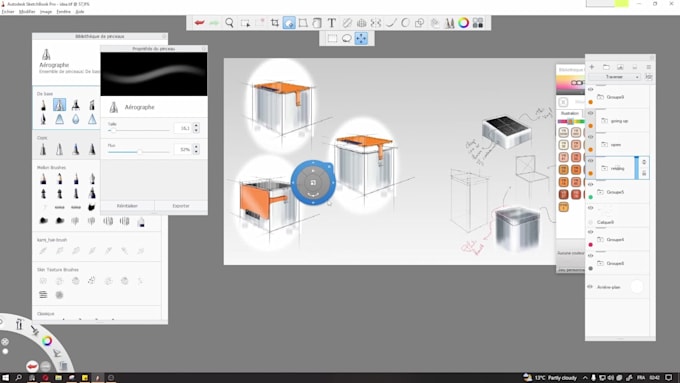This screenshot has height=383, width=680.
Task: Toggle visibility of the selected 'rotating' layer
Action: 590,160
